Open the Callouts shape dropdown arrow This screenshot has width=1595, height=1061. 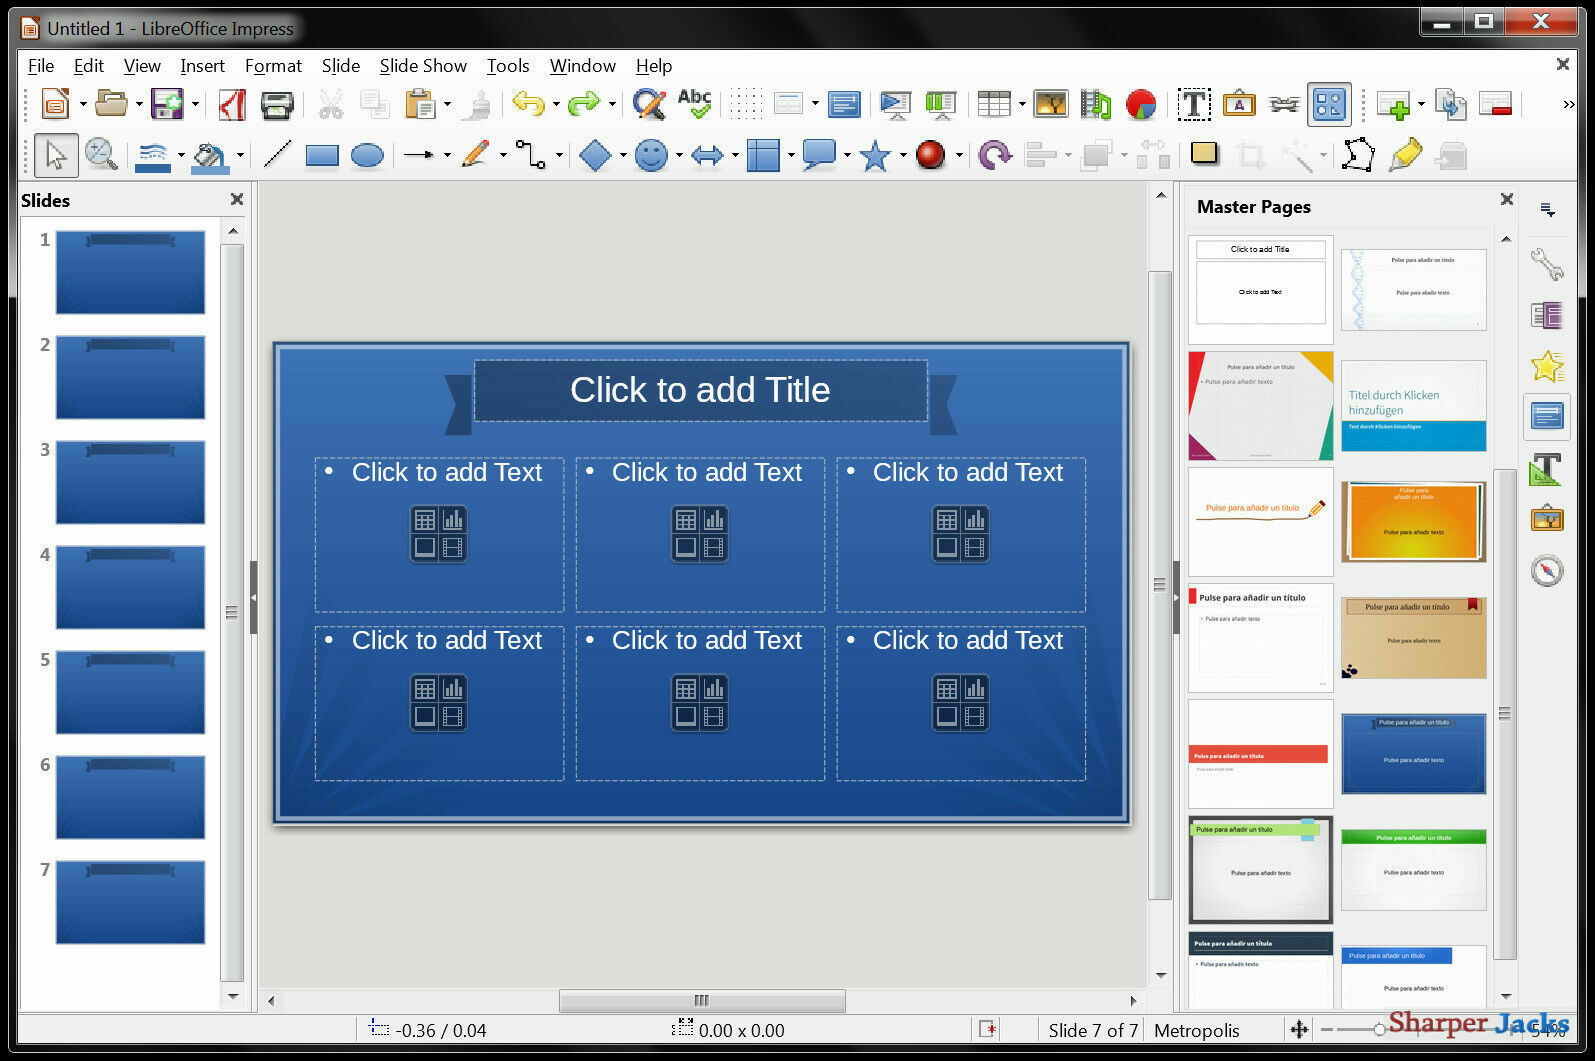pos(846,156)
